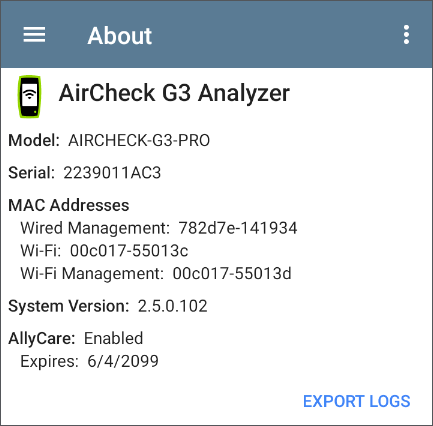Click the MAC Addresses section label
The height and width of the screenshot is (426, 433).
(69, 205)
